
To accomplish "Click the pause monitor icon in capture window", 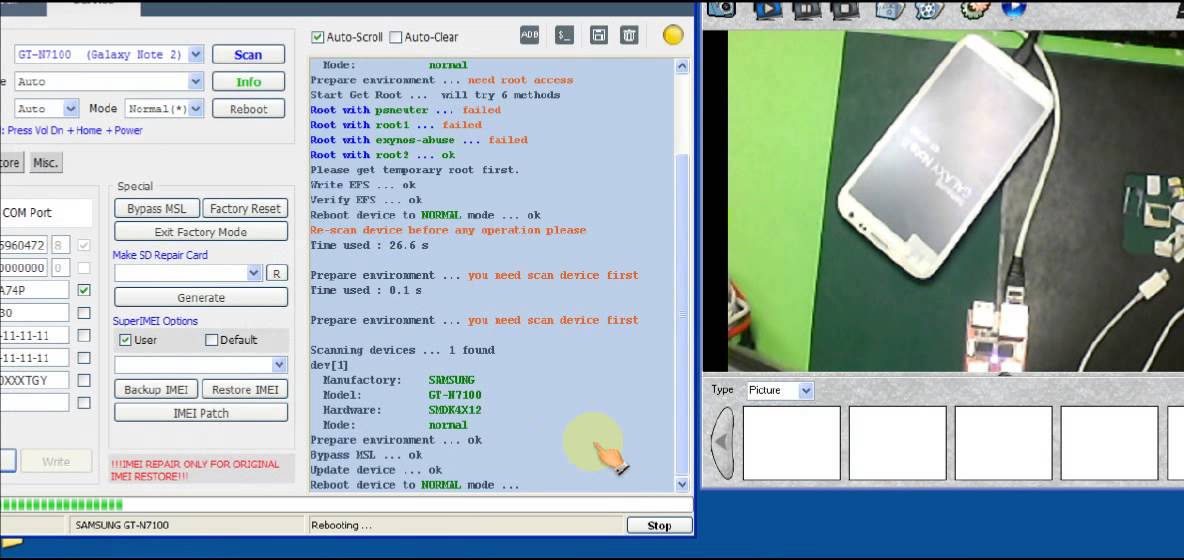I will [806, 8].
